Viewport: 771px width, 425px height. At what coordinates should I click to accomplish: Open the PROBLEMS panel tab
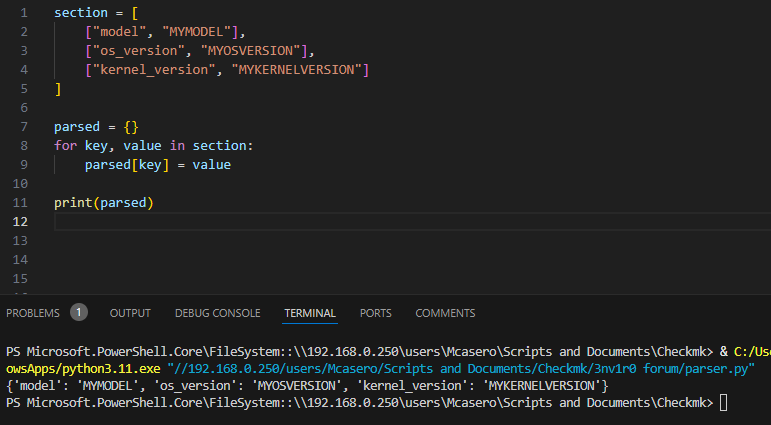click(33, 313)
